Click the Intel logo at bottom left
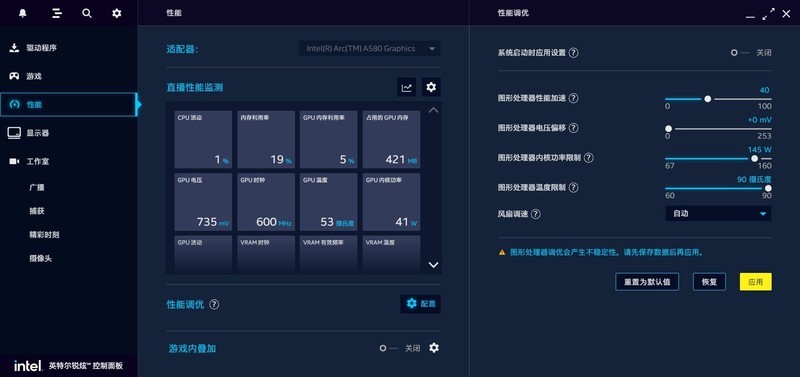The height and width of the screenshot is (377, 800). coord(28,366)
